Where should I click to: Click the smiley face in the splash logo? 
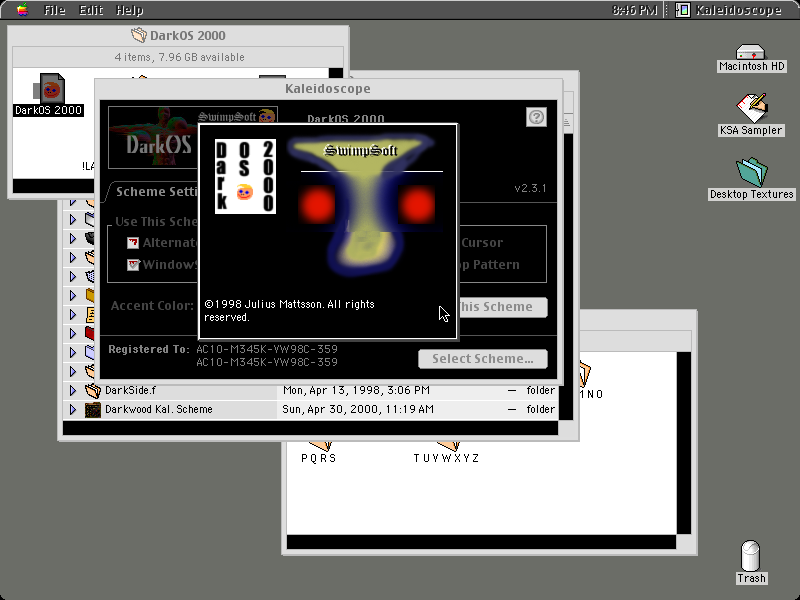(x=245, y=192)
